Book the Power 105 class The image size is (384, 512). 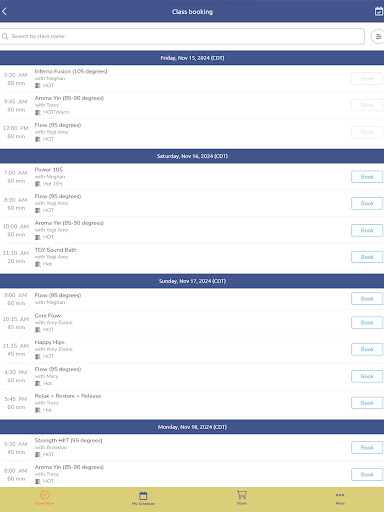click(x=367, y=177)
